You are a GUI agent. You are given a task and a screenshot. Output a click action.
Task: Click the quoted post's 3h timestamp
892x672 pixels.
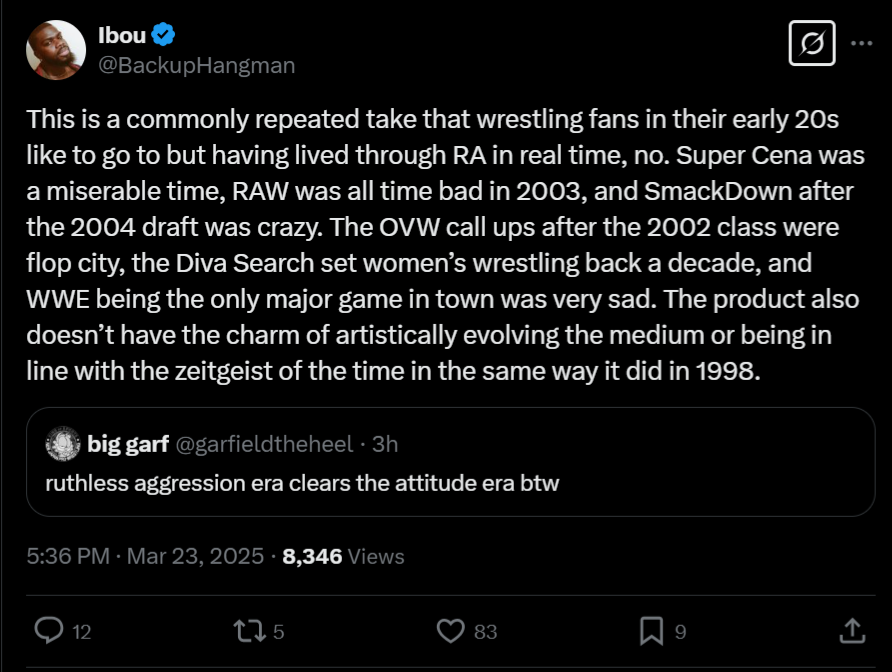coord(385,443)
